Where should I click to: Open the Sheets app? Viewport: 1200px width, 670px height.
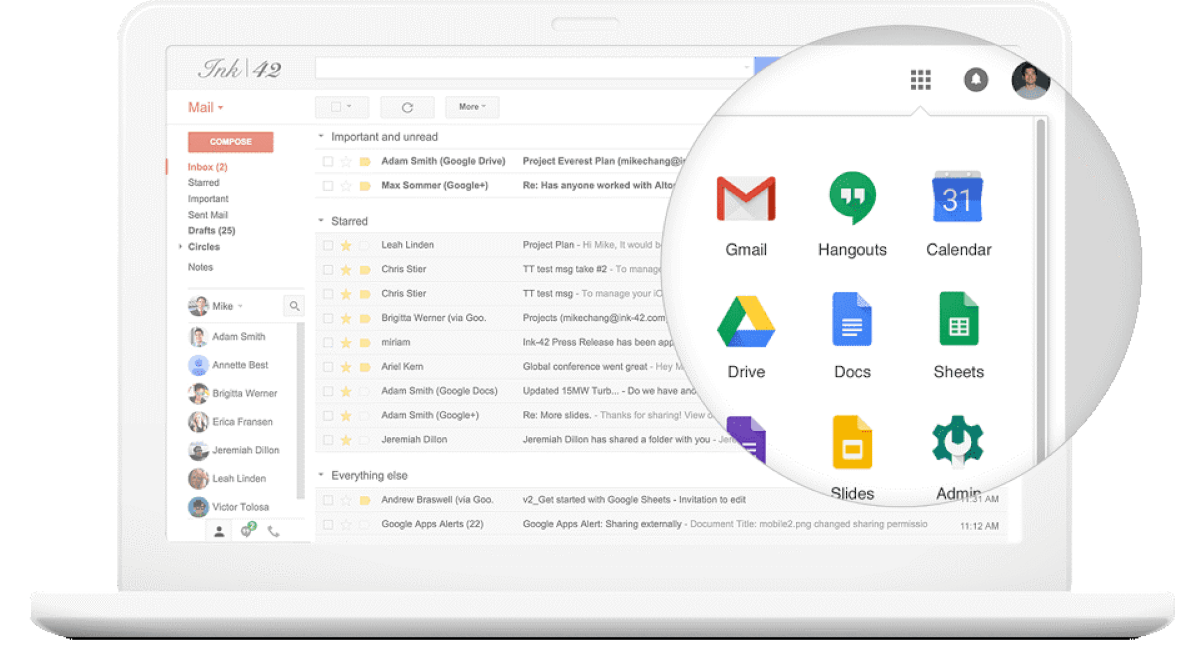tap(957, 320)
